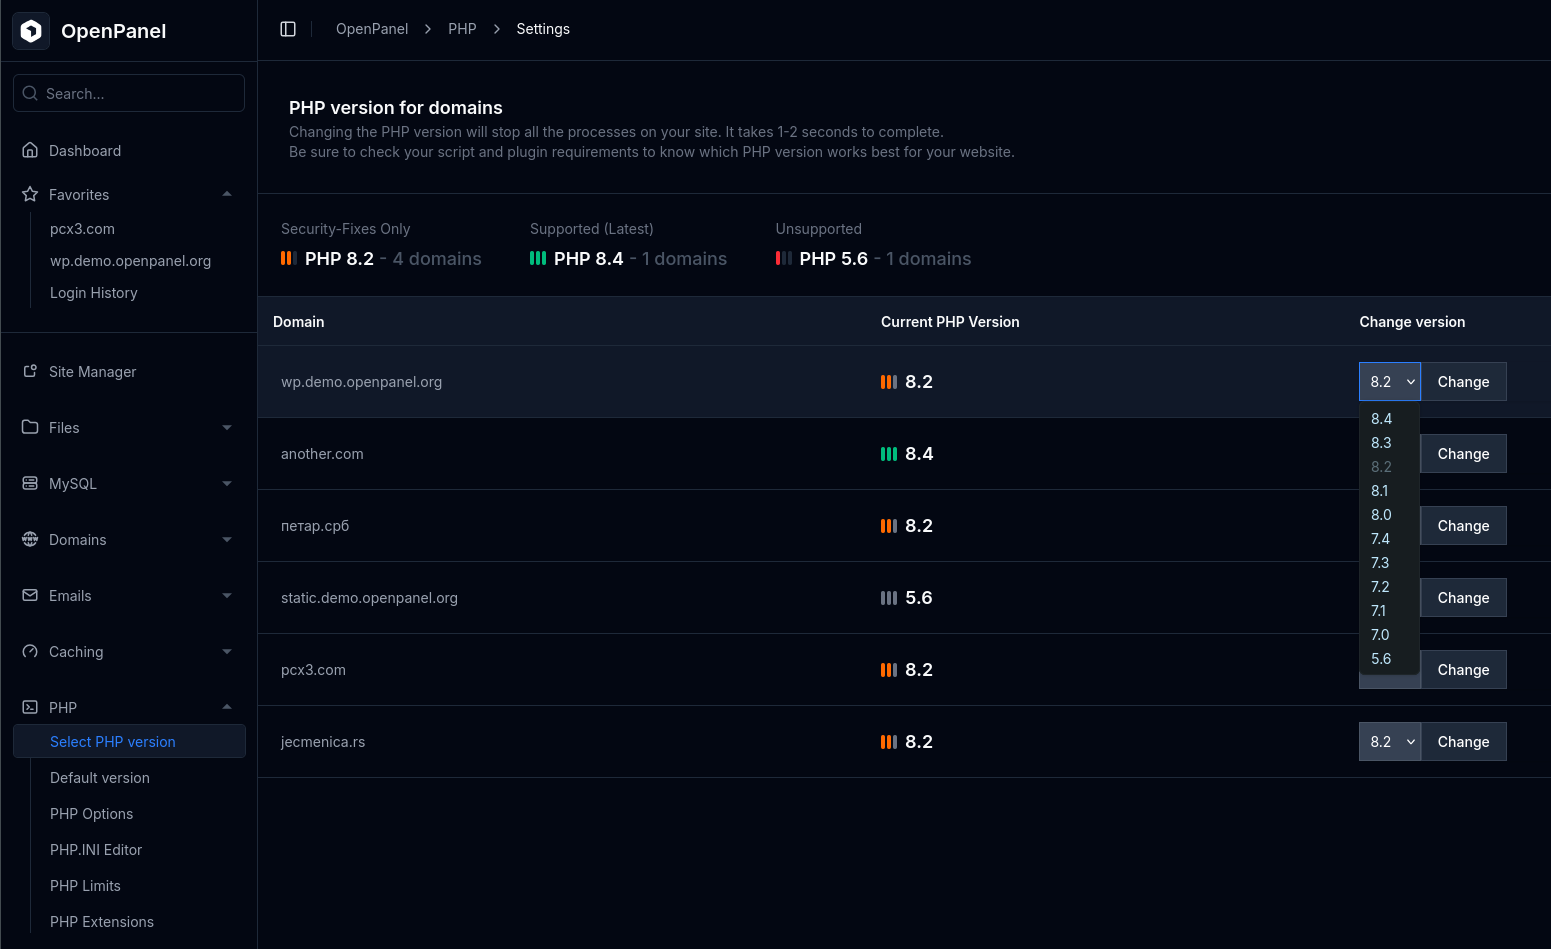Click status bars icon in jecmenica.rs row
Image resolution: width=1551 pixels, height=949 pixels.
click(889, 742)
